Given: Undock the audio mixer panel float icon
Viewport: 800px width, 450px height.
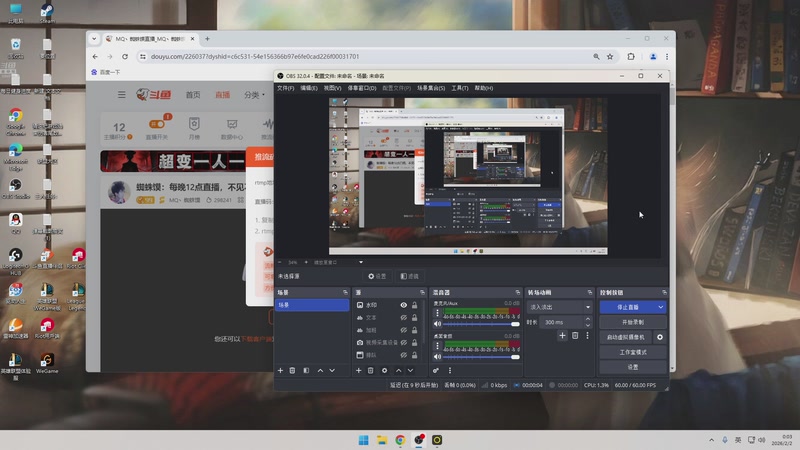Looking at the screenshot, I should (518, 292).
